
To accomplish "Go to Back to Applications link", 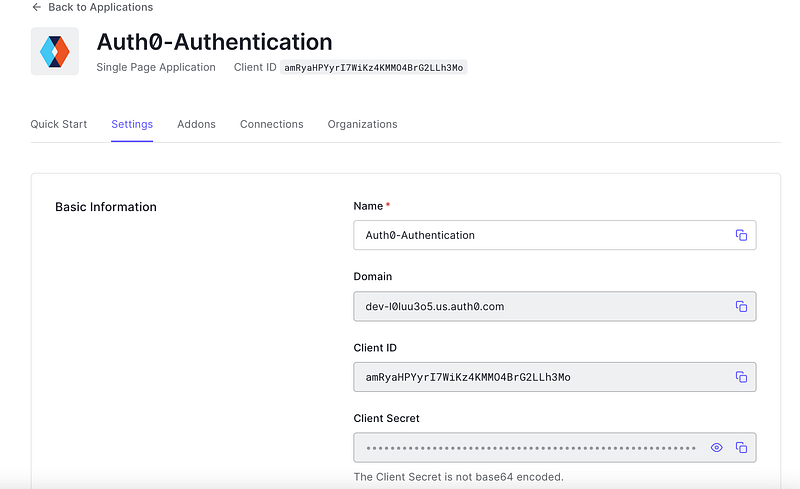I will (x=100, y=7).
